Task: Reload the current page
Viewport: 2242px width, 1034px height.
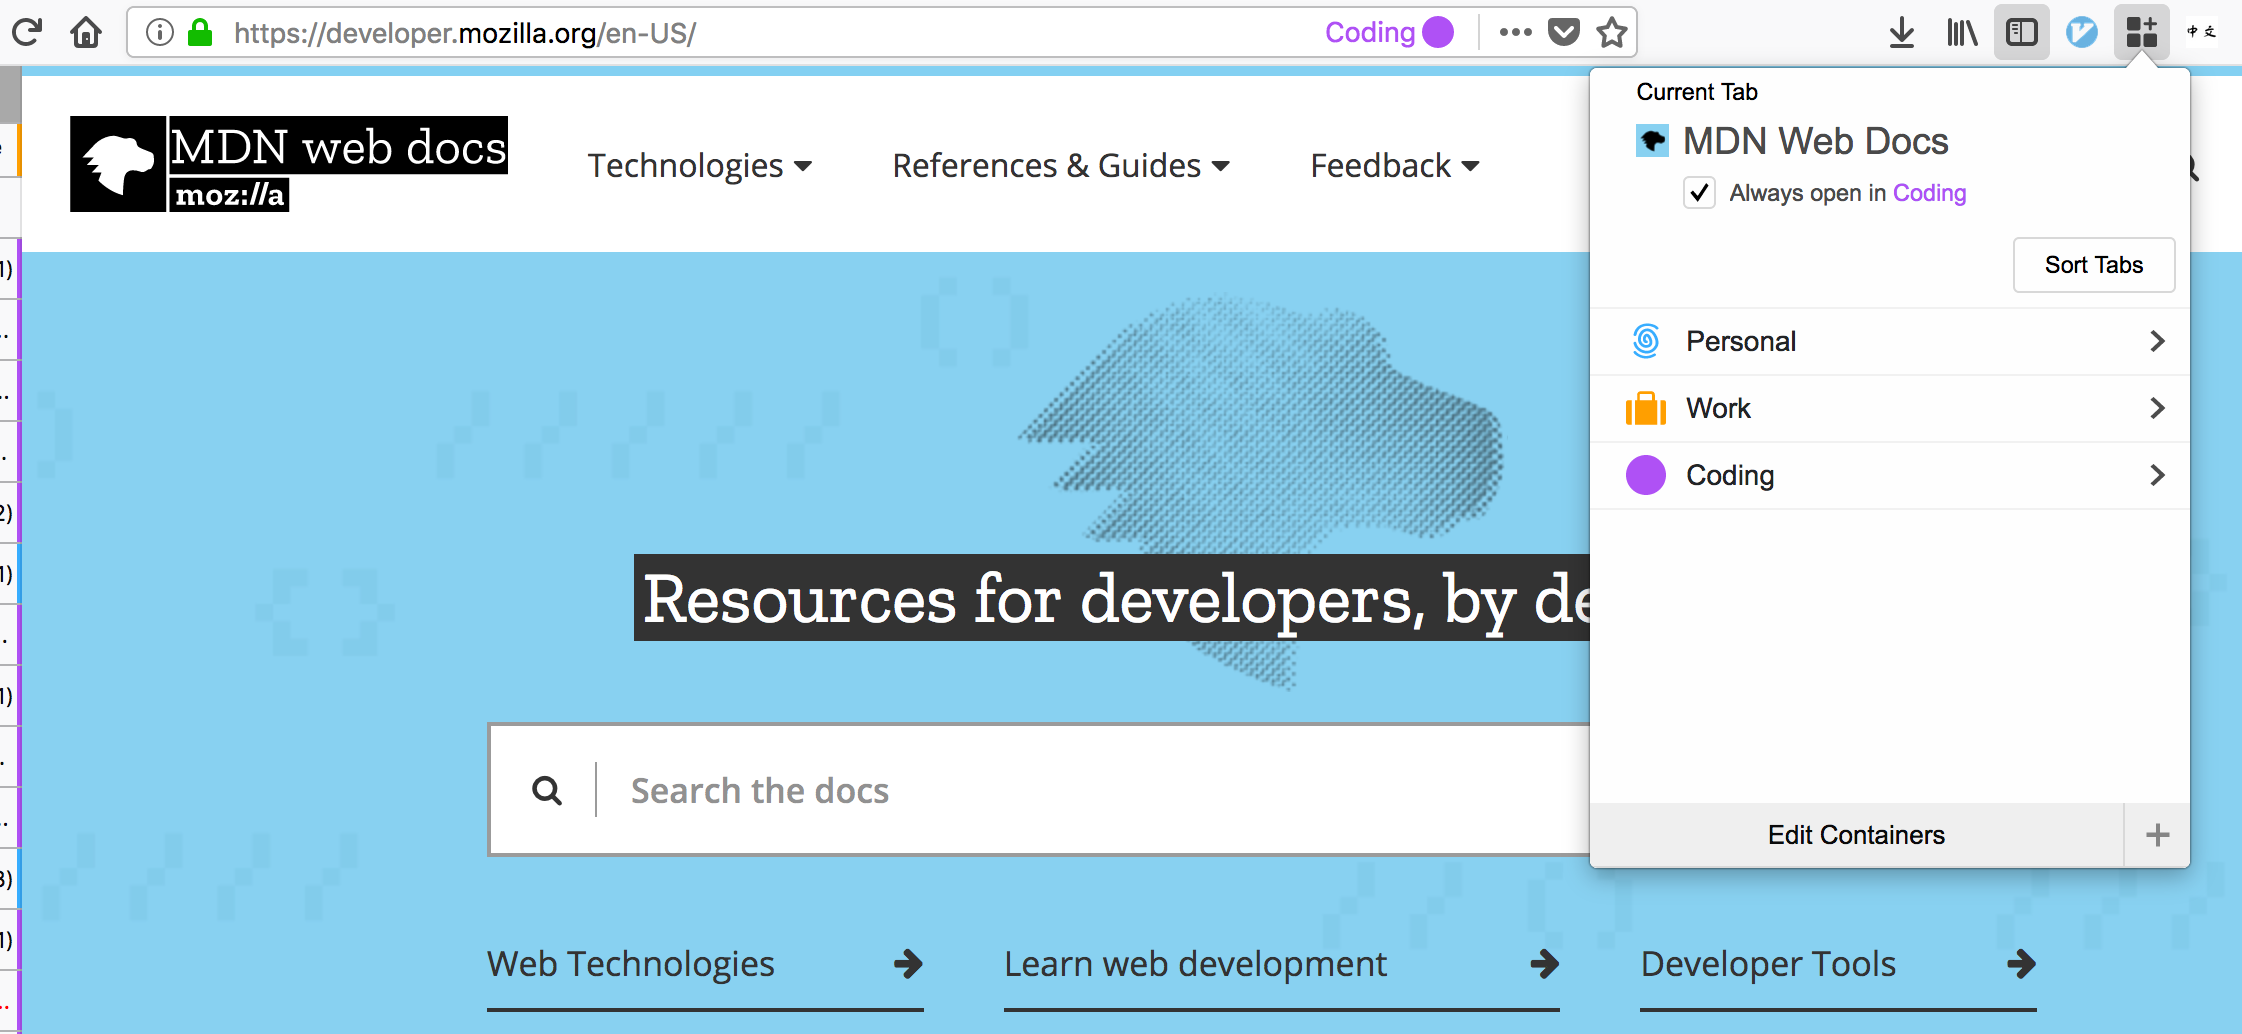Action: (x=27, y=32)
